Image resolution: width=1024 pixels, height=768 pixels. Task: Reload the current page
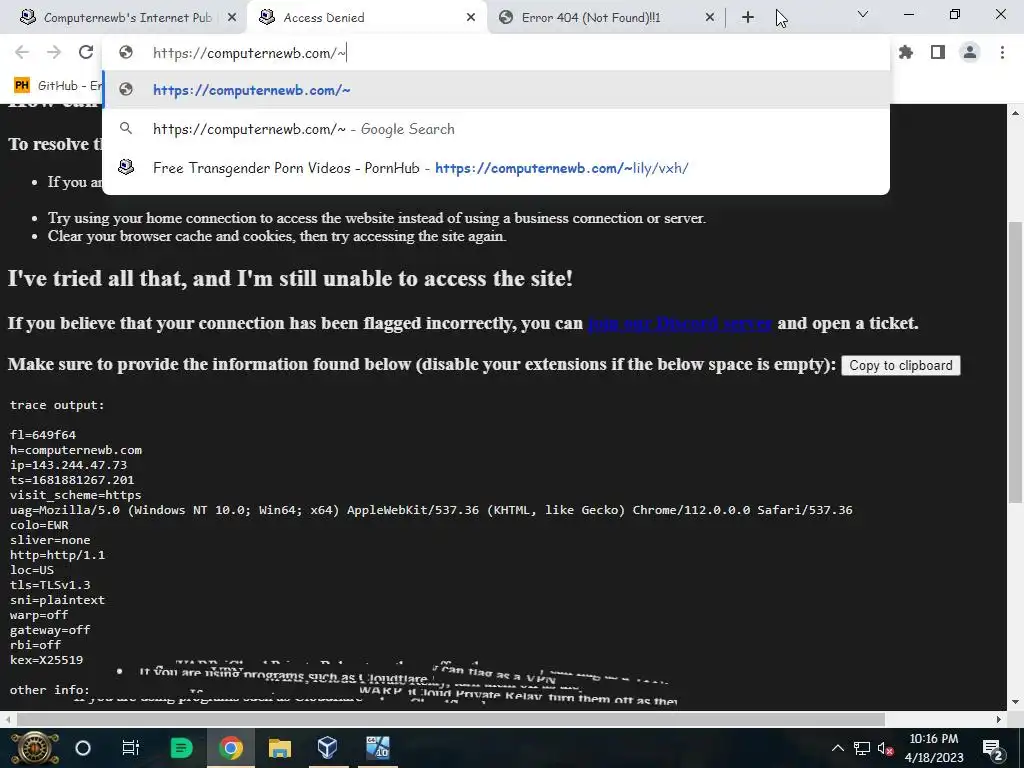(x=86, y=52)
